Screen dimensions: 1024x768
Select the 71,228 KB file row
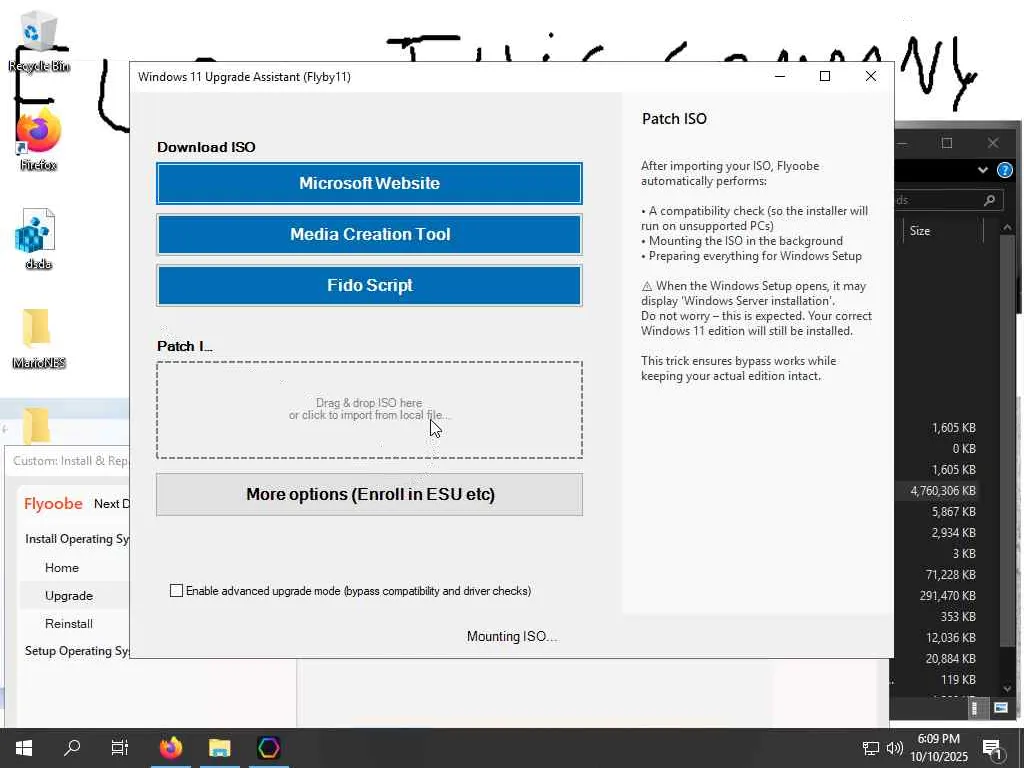(936, 575)
